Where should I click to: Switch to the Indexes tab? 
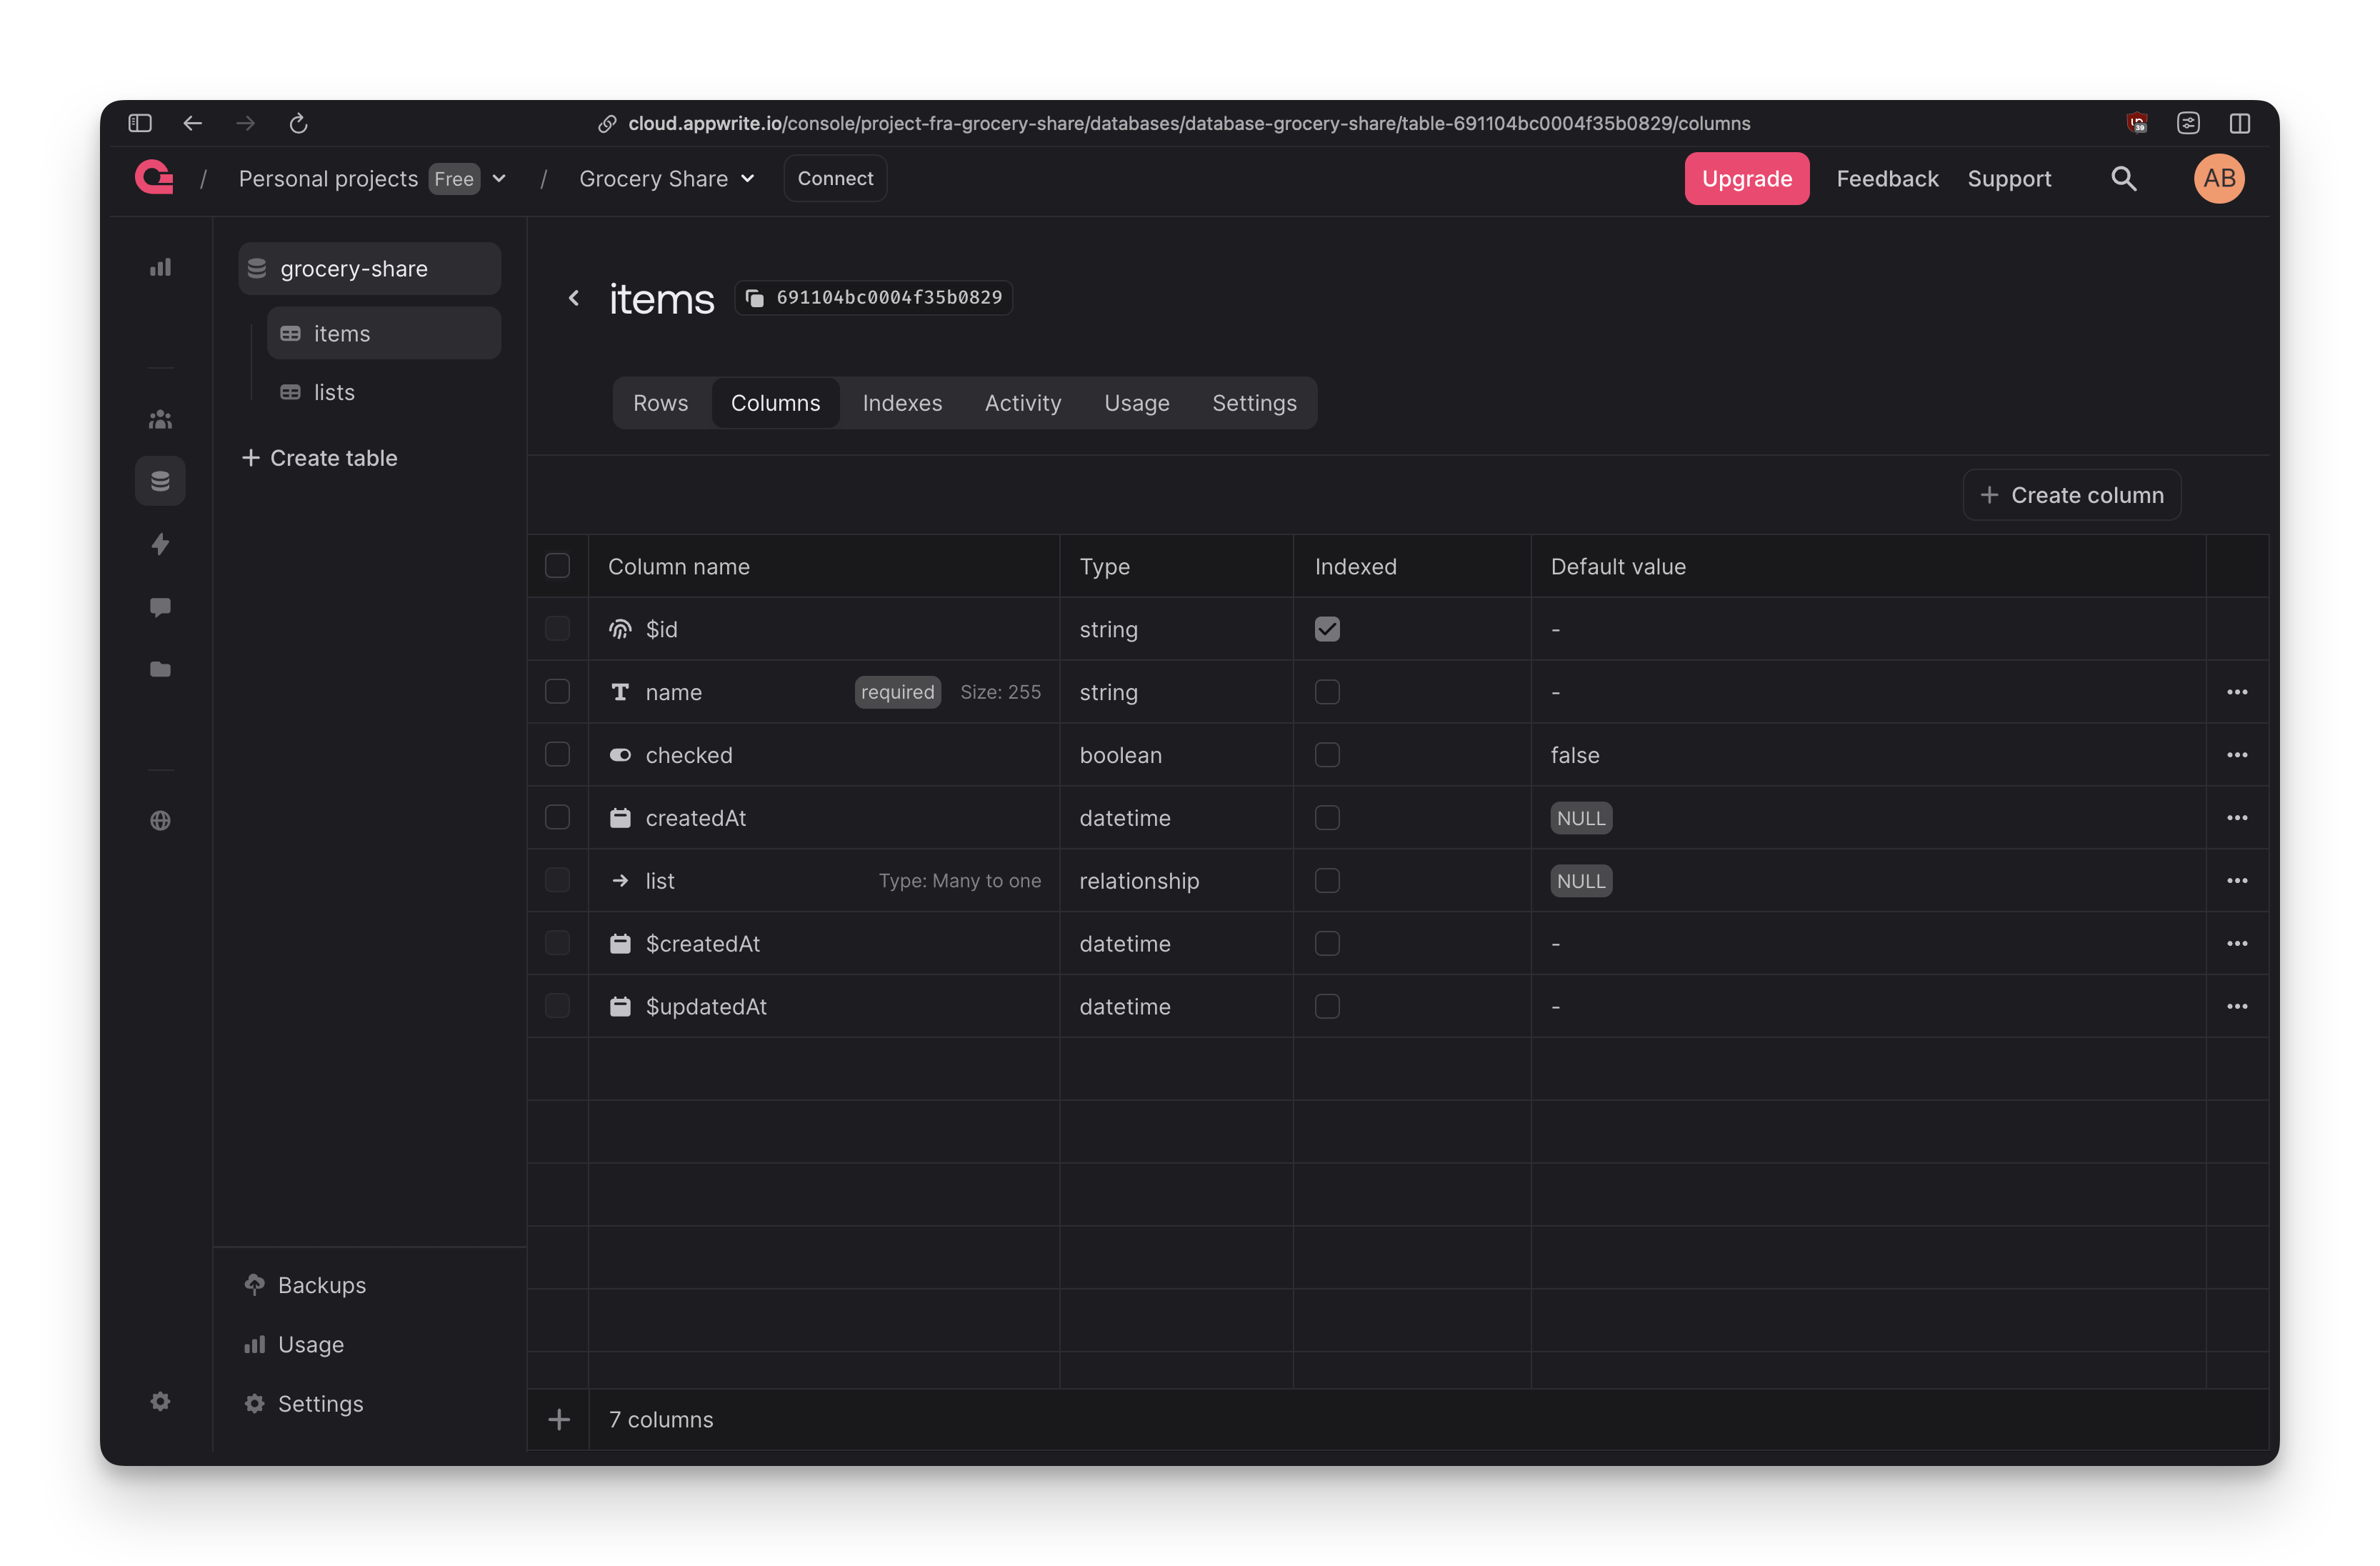[x=902, y=402]
